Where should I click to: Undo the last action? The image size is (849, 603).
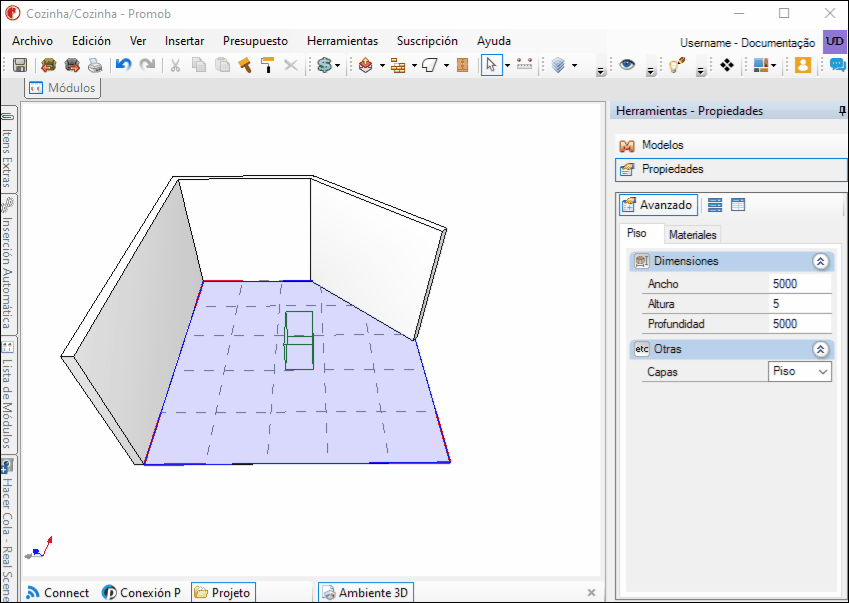click(x=123, y=65)
